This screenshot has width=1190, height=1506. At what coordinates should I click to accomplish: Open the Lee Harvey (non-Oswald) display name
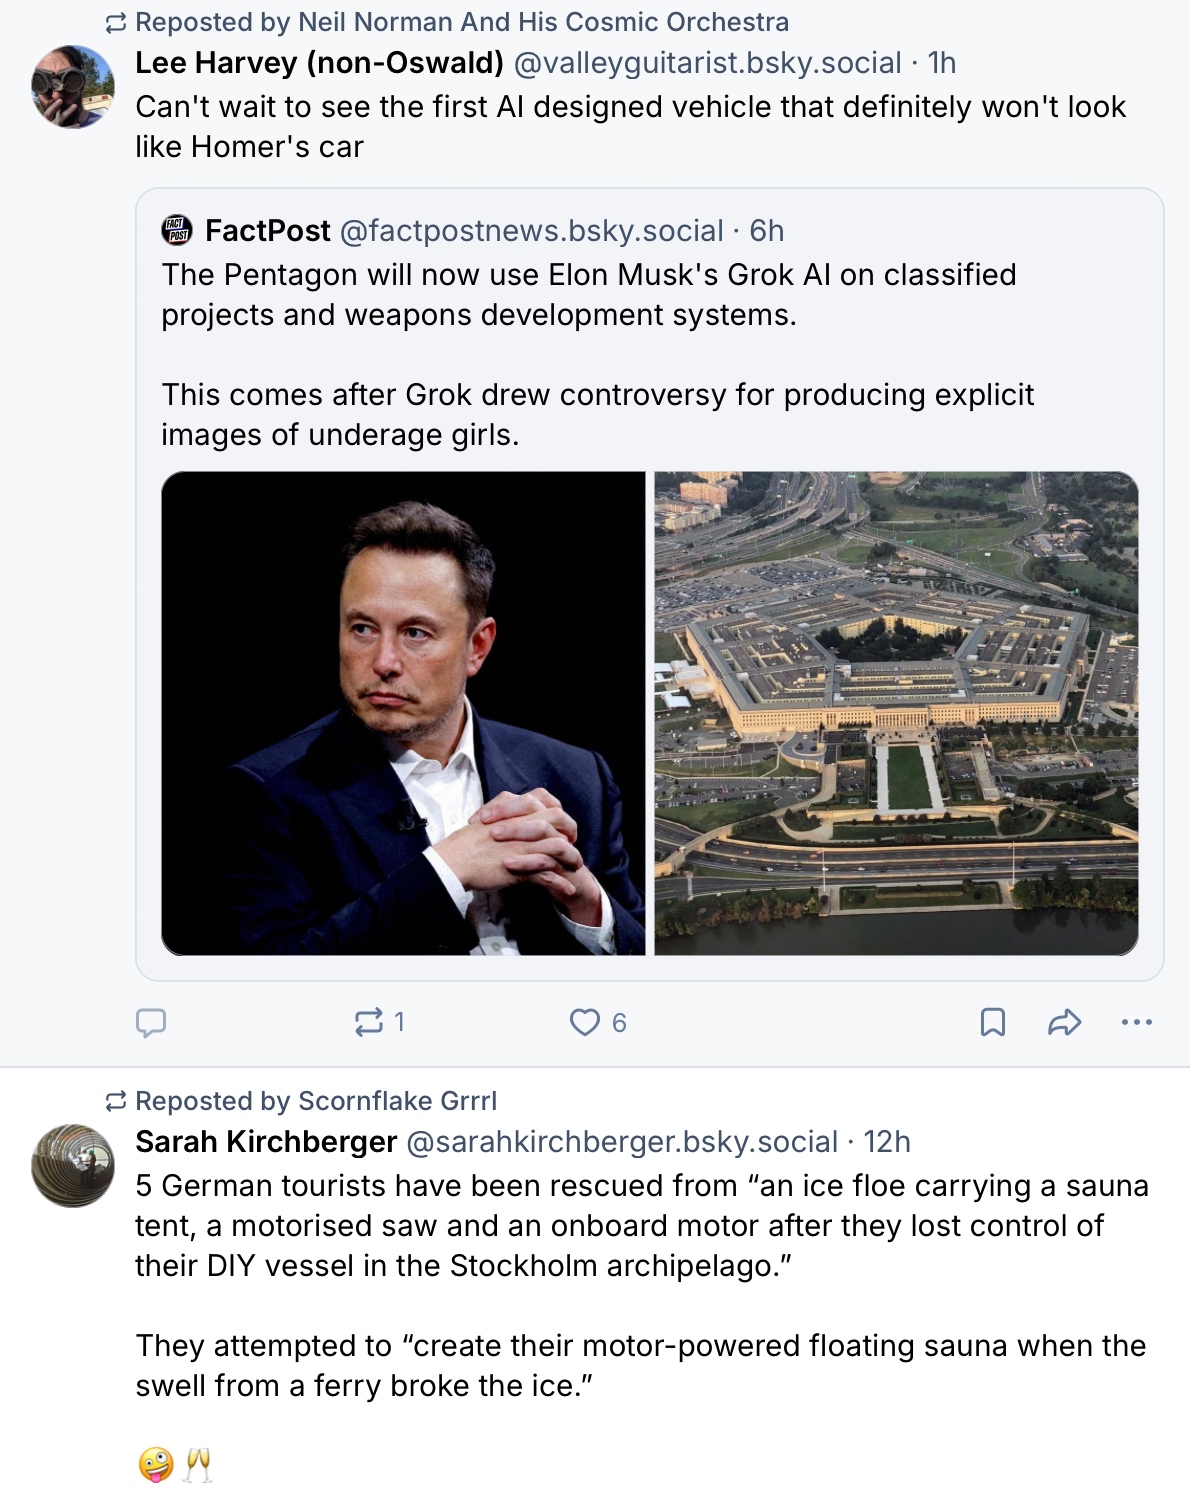coord(319,63)
